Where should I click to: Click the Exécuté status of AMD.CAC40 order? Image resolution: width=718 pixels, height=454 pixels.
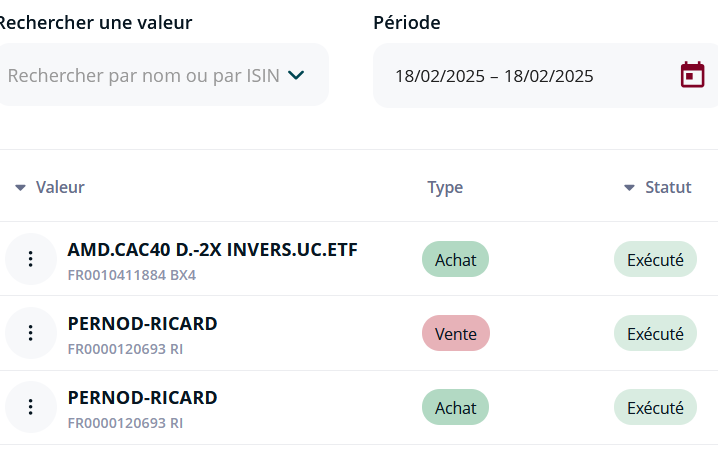pos(655,259)
